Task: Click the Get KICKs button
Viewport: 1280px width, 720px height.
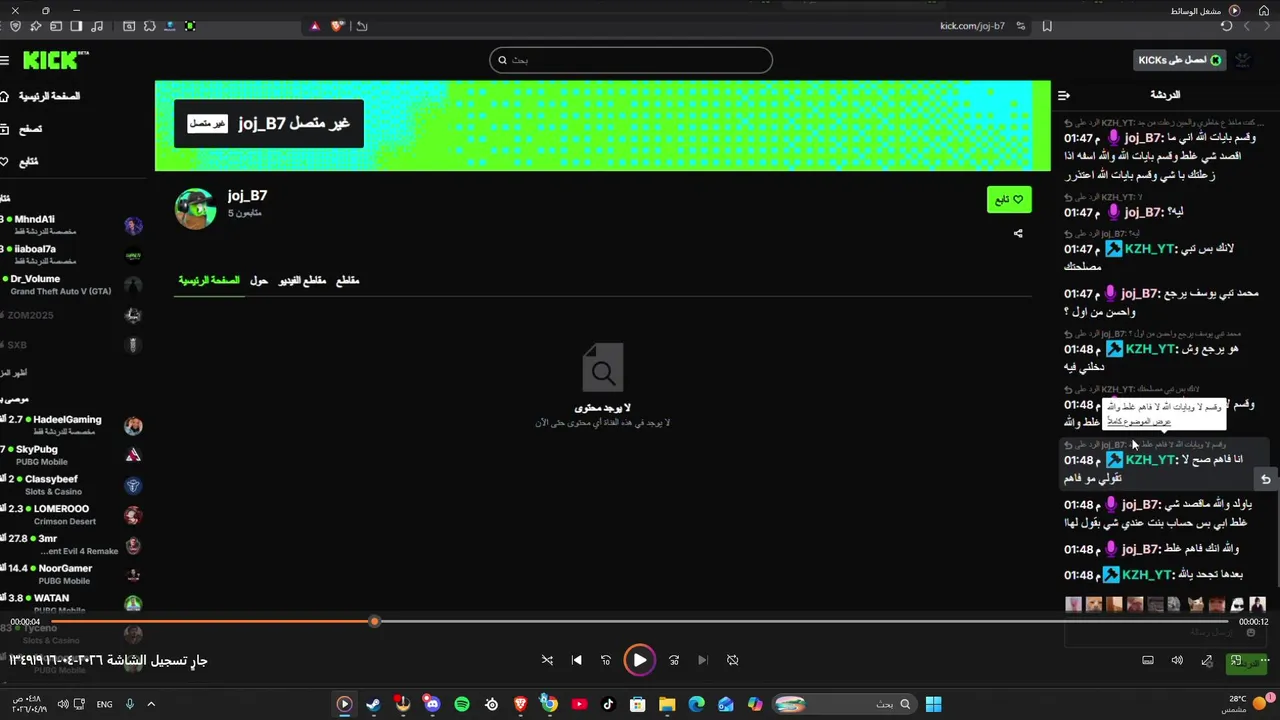Action: click(1179, 60)
